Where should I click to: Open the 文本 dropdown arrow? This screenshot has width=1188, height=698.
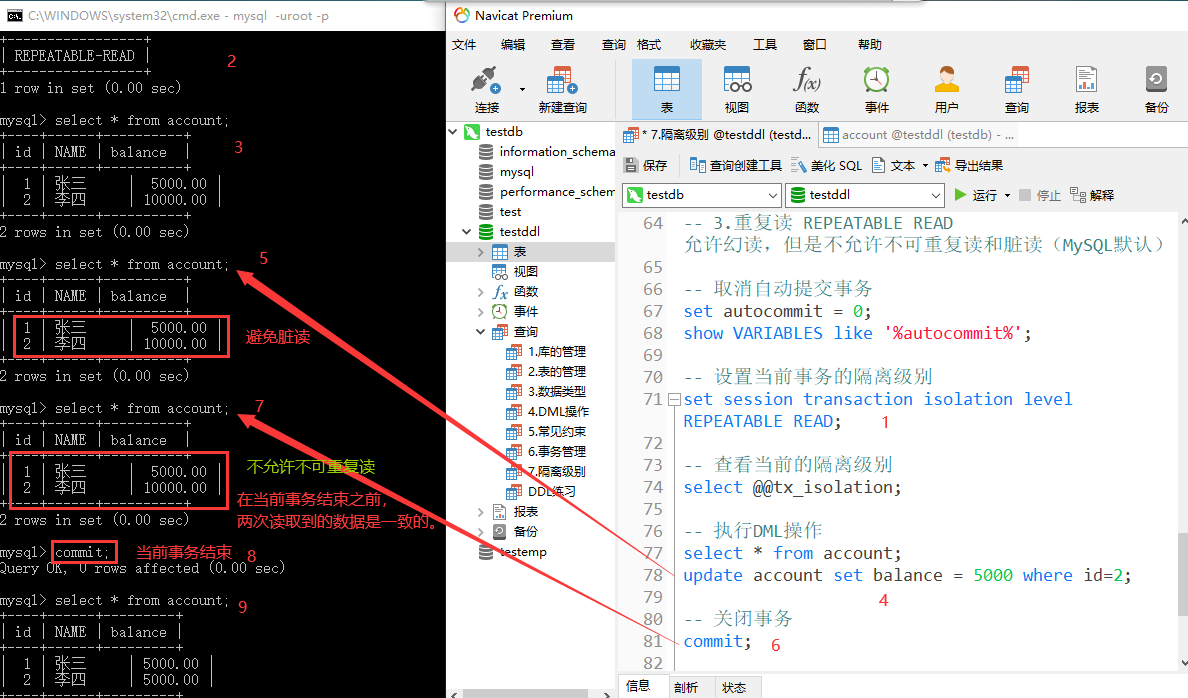[x=925, y=166]
